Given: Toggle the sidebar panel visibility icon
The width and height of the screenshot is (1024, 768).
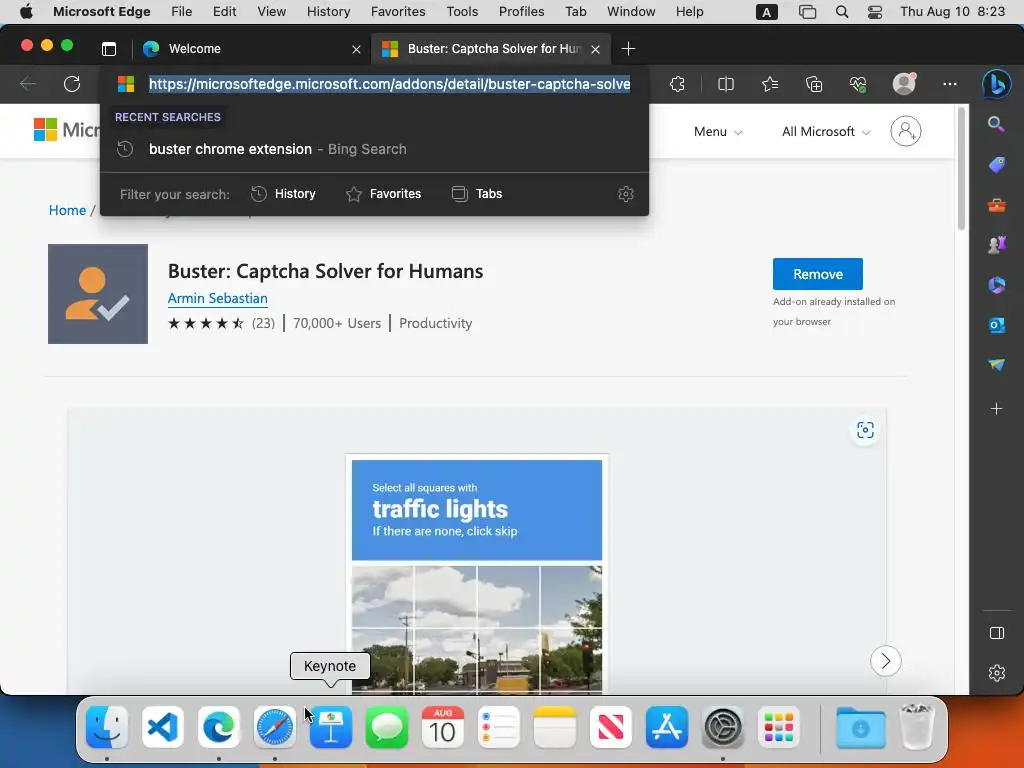Looking at the screenshot, I should click(x=997, y=633).
